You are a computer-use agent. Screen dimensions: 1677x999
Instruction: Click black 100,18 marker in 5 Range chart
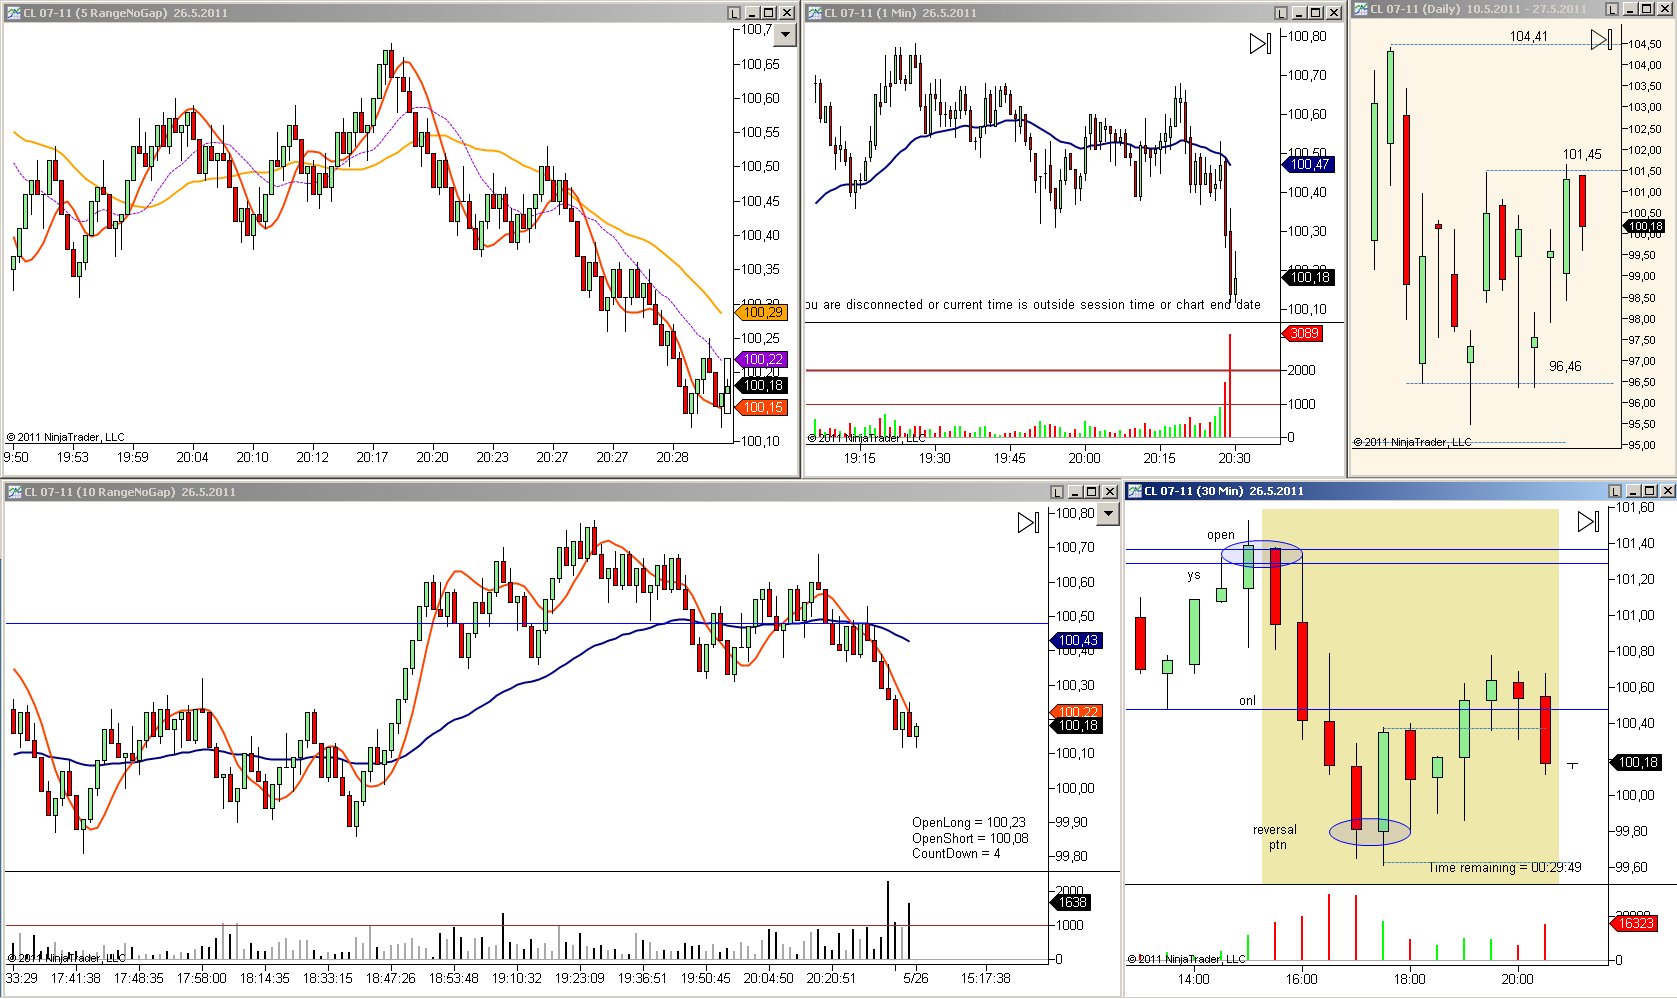pos(762,386)
